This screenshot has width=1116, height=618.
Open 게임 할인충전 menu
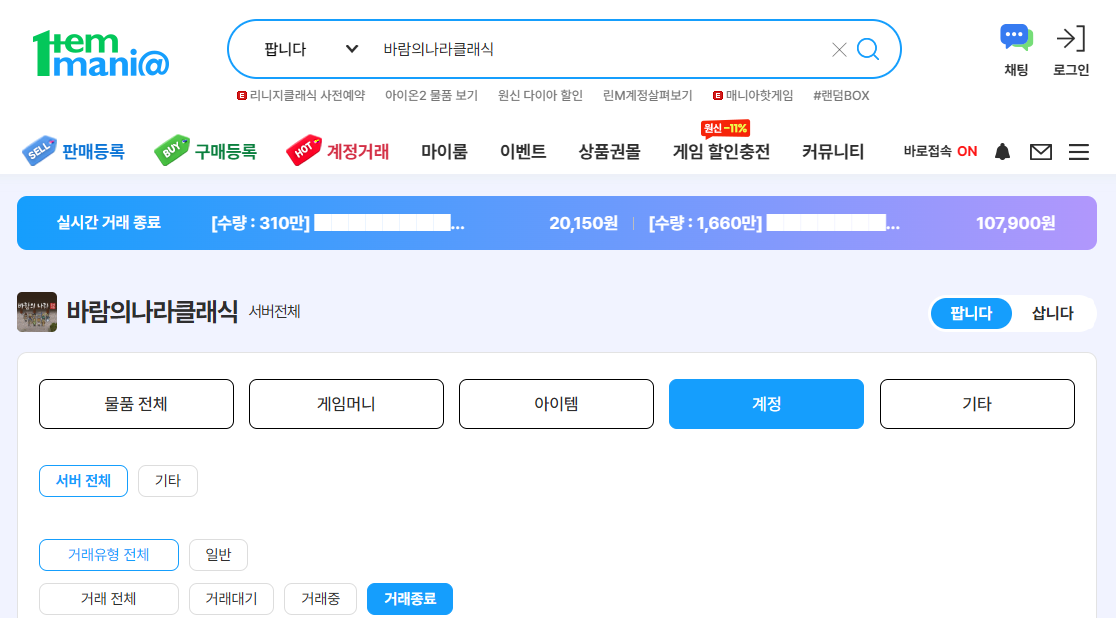(722, 152)
